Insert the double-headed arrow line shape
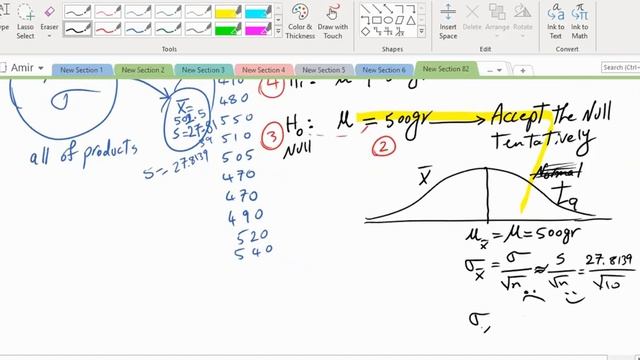Screen dimensions: 640x360 tap(388, 9)
